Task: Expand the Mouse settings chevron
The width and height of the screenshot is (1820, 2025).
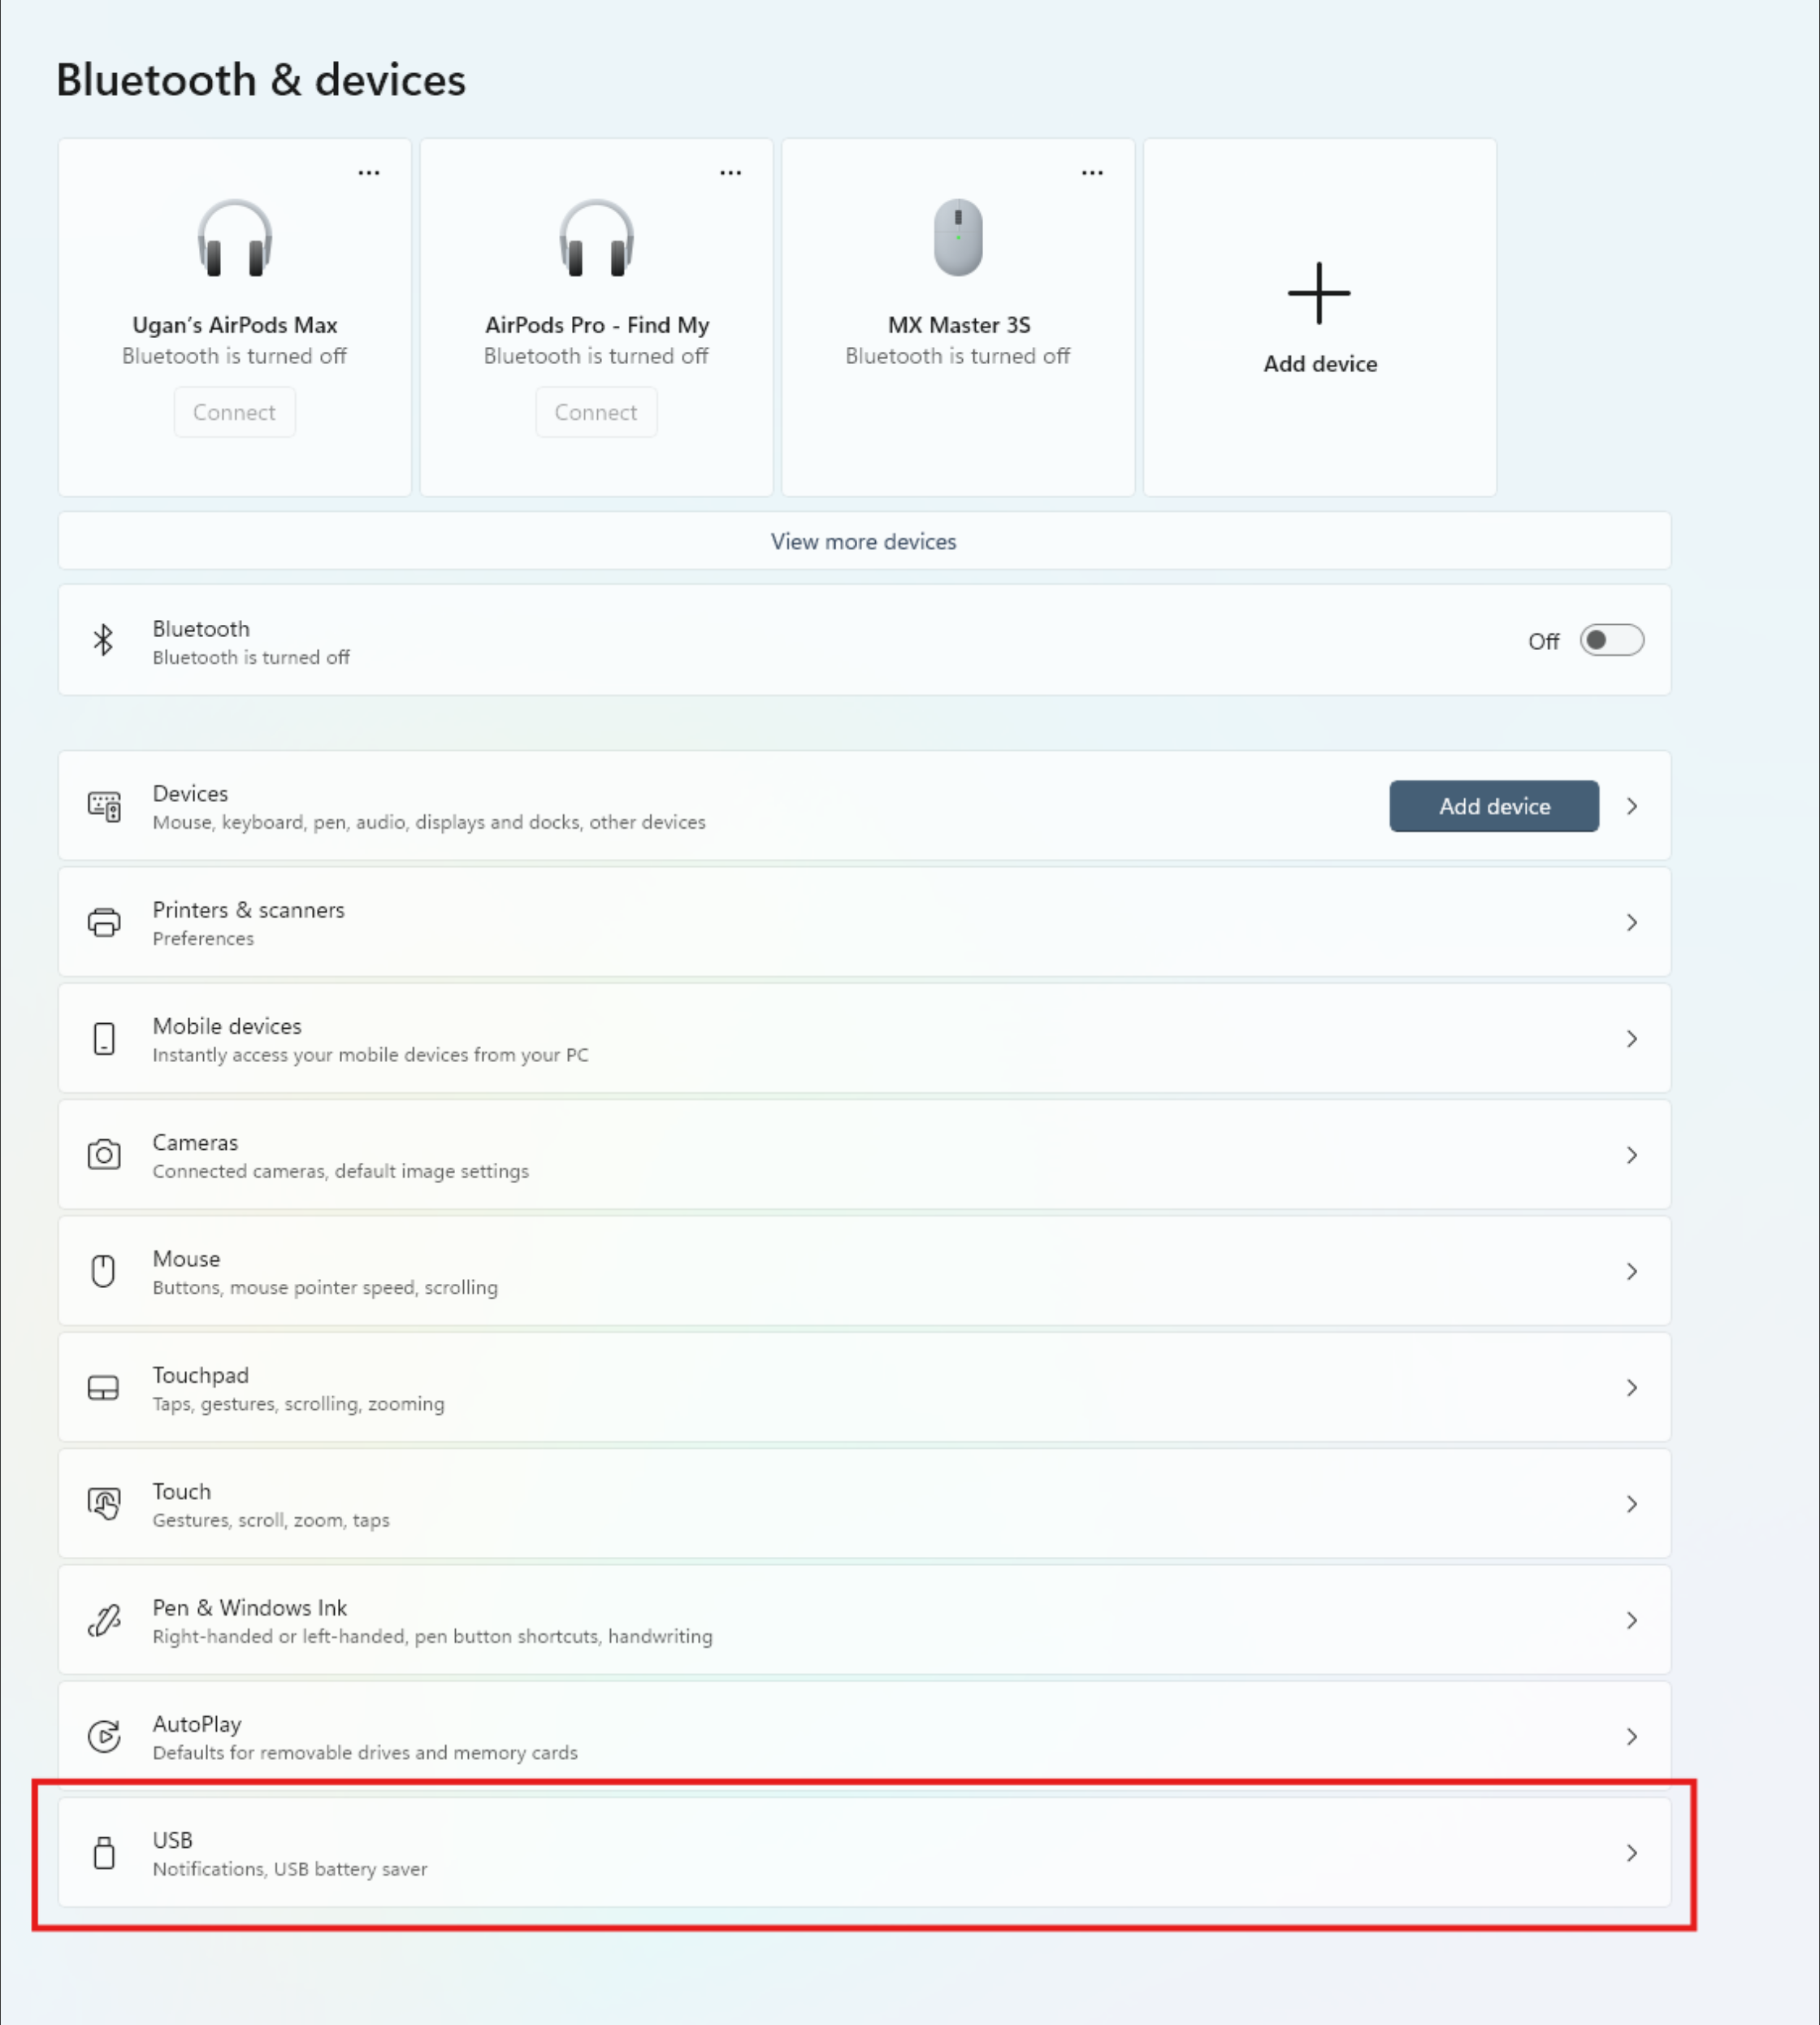Action: [1632, 1271]
